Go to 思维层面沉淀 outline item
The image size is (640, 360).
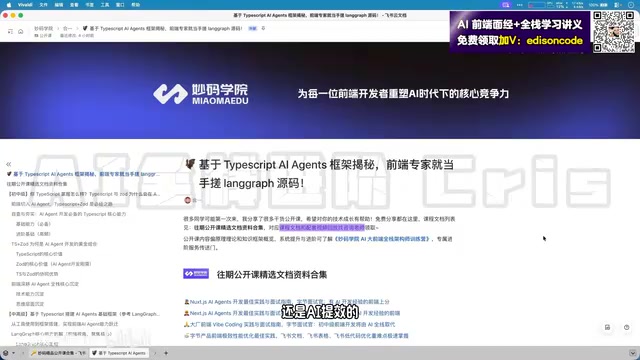(30, 304)
